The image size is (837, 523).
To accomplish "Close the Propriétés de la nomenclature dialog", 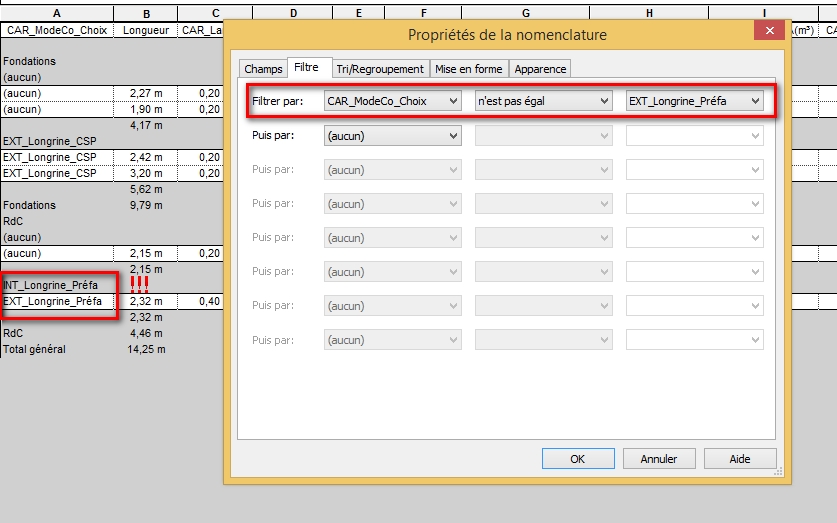I will coord(769,31).
